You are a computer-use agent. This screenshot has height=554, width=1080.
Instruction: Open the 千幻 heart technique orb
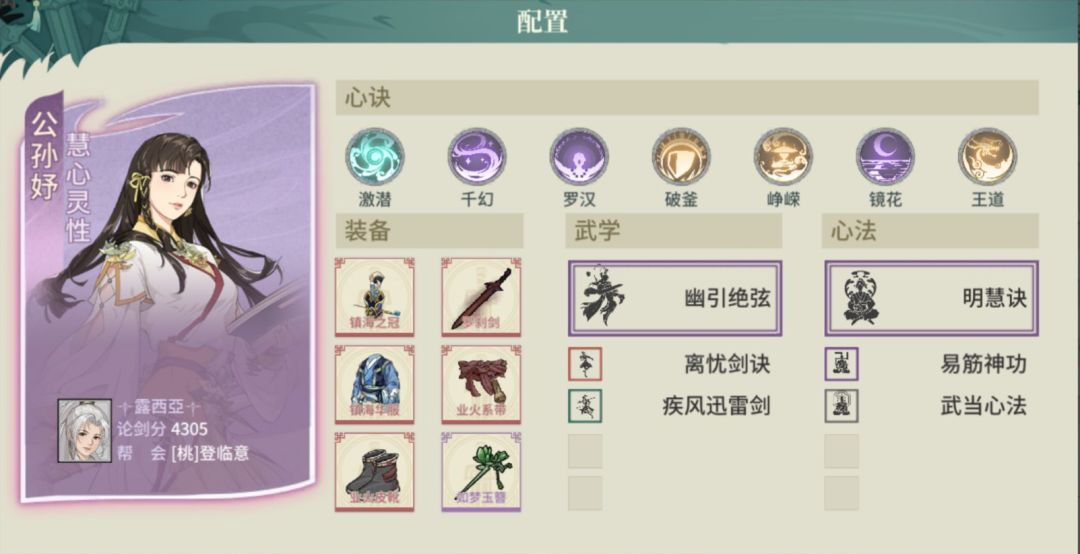(477, 156)
